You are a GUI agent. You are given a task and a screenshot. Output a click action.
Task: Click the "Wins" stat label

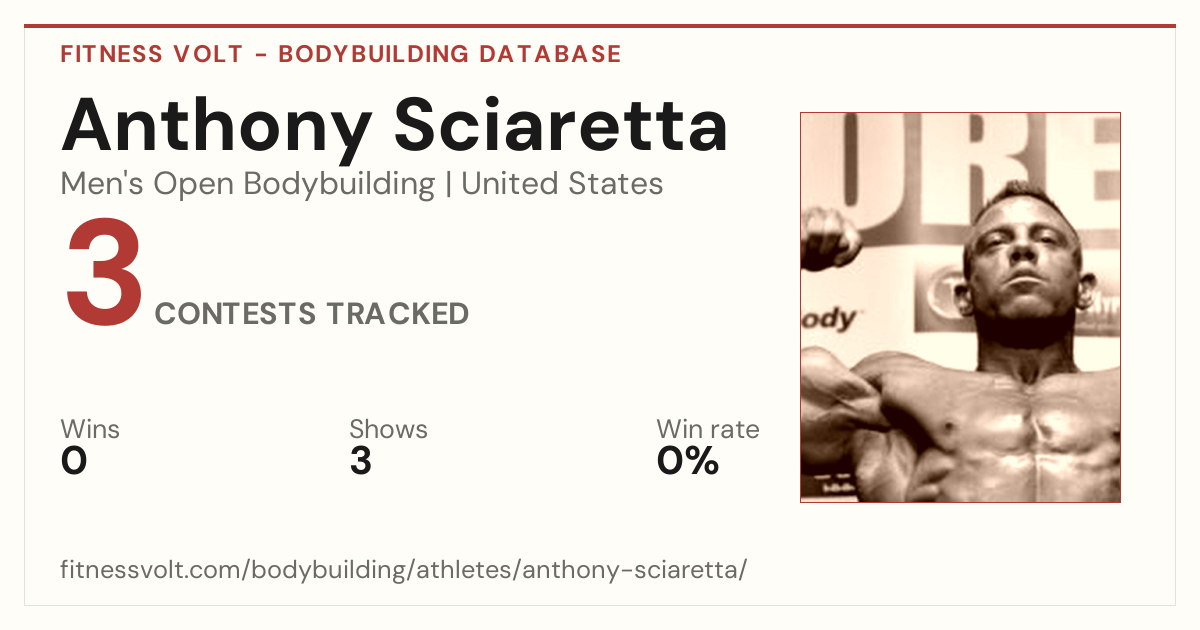(x=90, y=430)
